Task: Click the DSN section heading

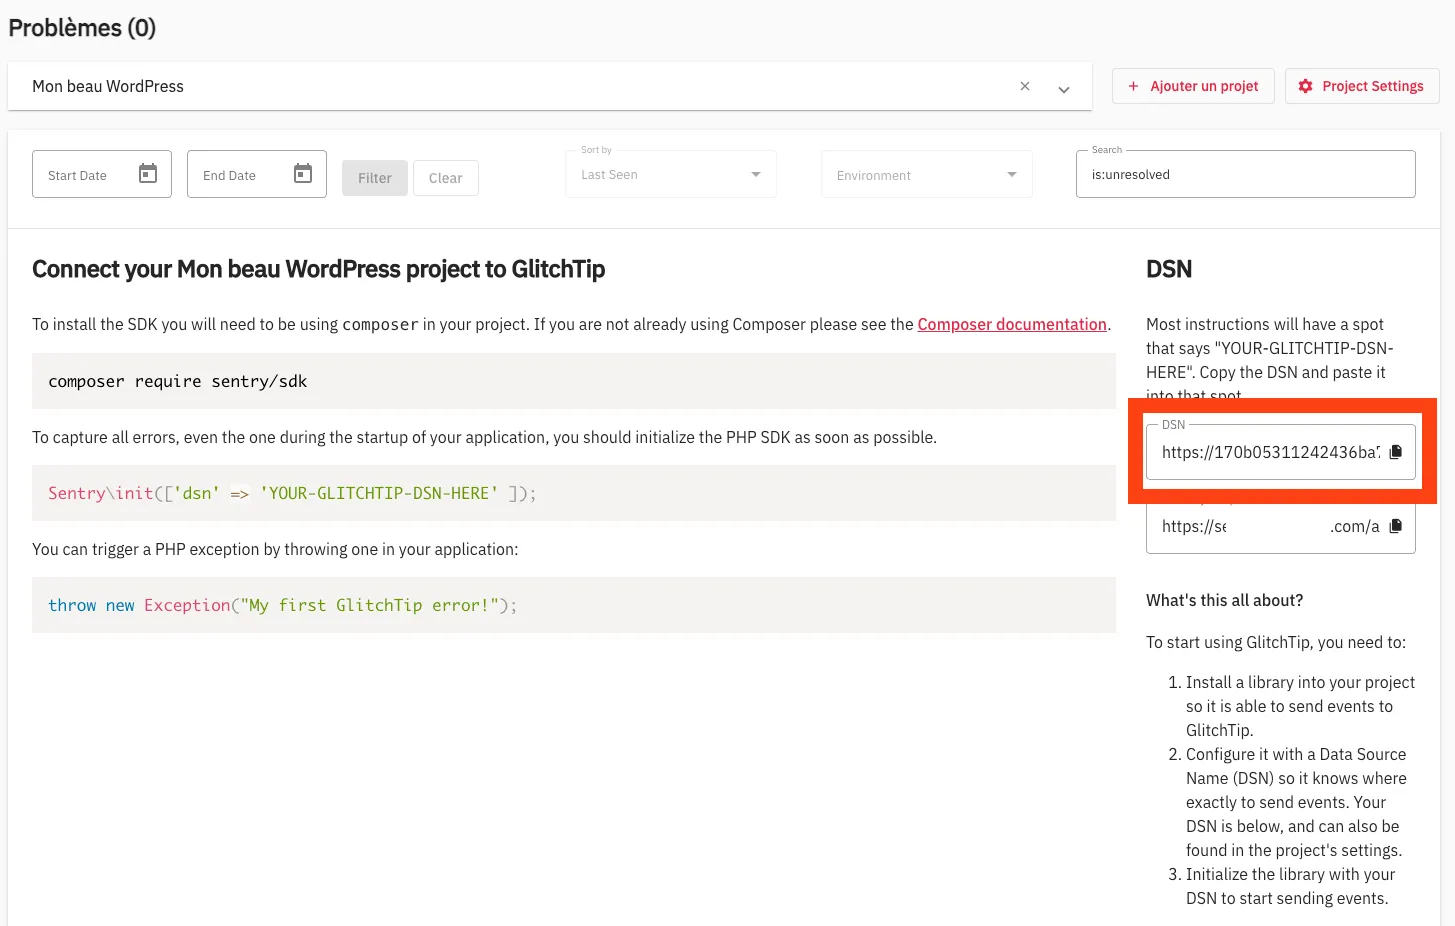Action: (1169, 269)
